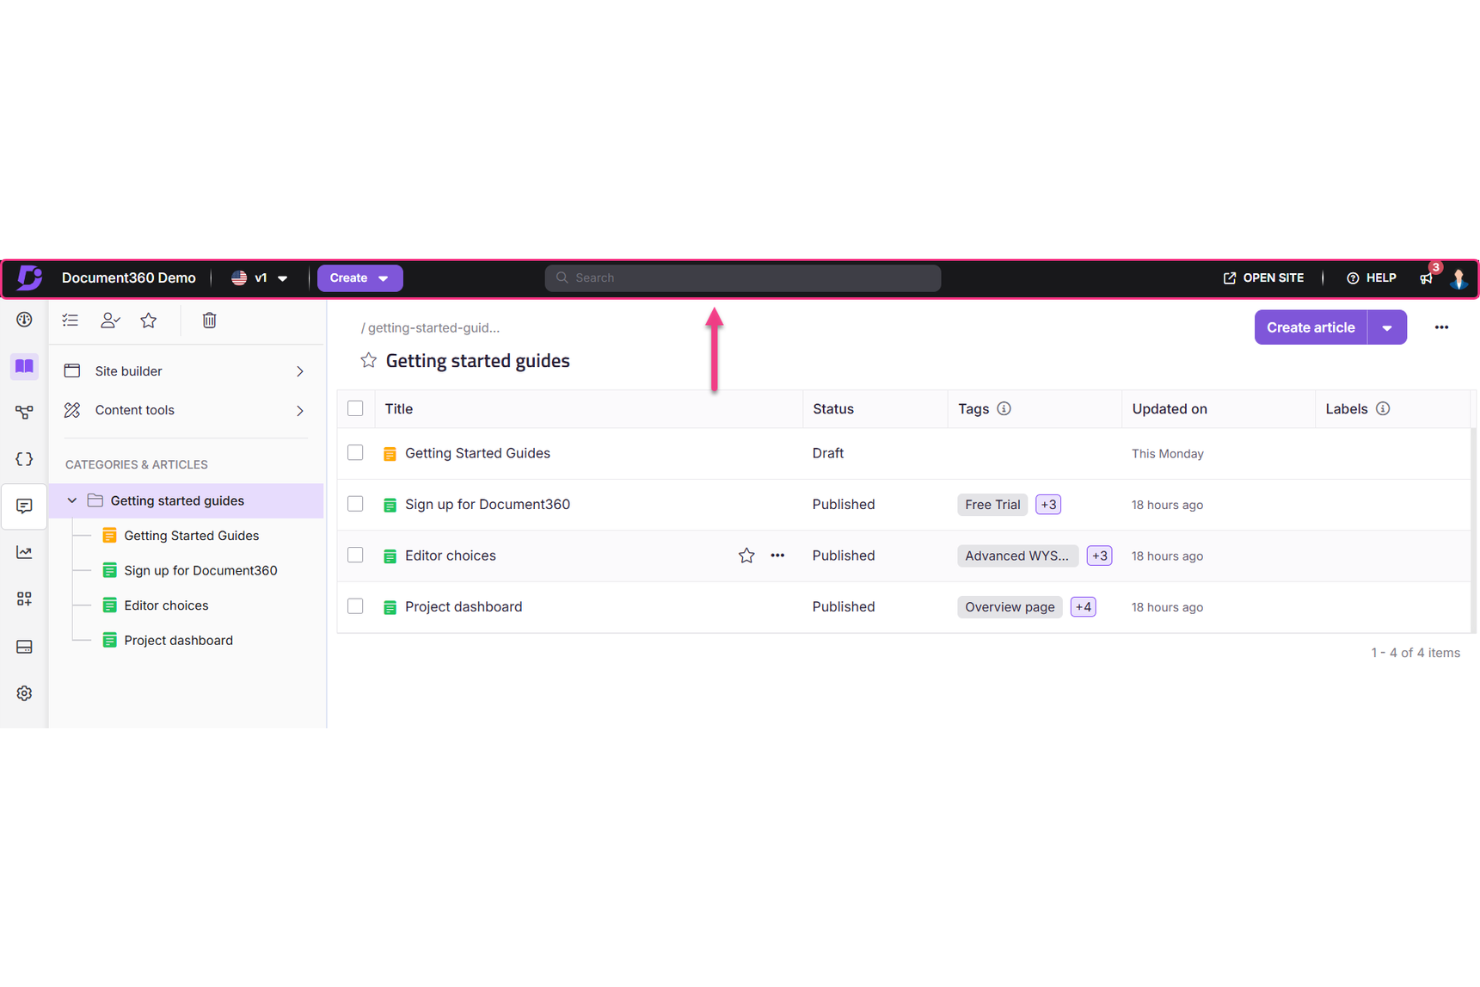Check the select-all checkbox in table header
The image size is (1480, 987).
click(x=356, y=408)
